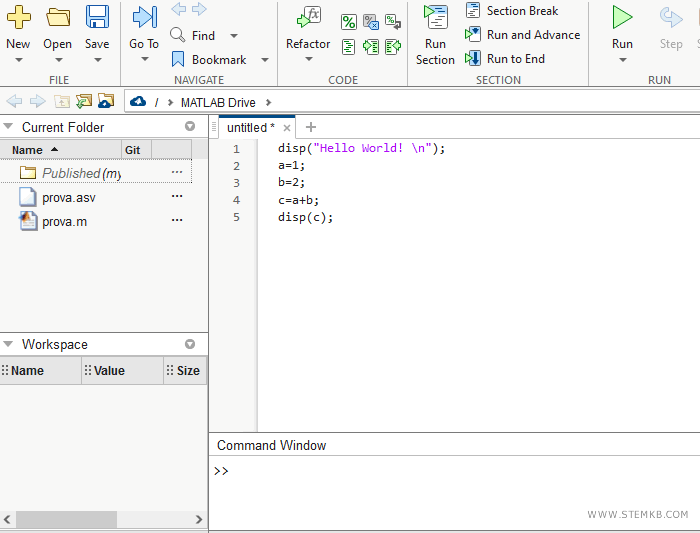Screen dimensions: 700x533
Task: Add a new editor tab
Action: [310, 127]
